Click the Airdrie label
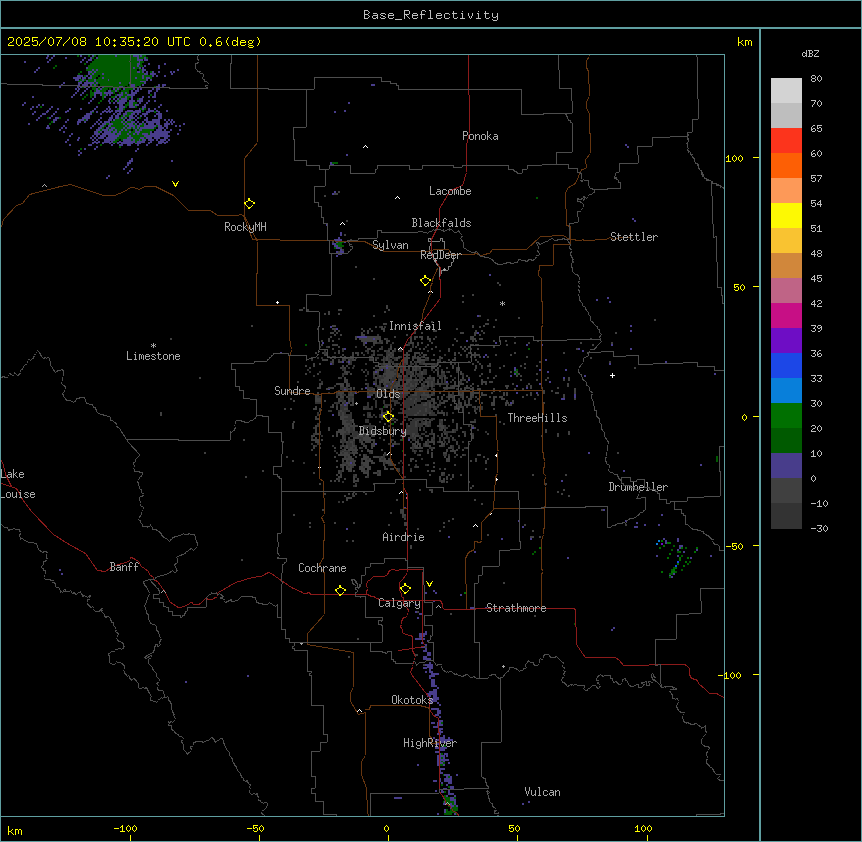This screenshot has height=842, width=862. tap(403, 537)
